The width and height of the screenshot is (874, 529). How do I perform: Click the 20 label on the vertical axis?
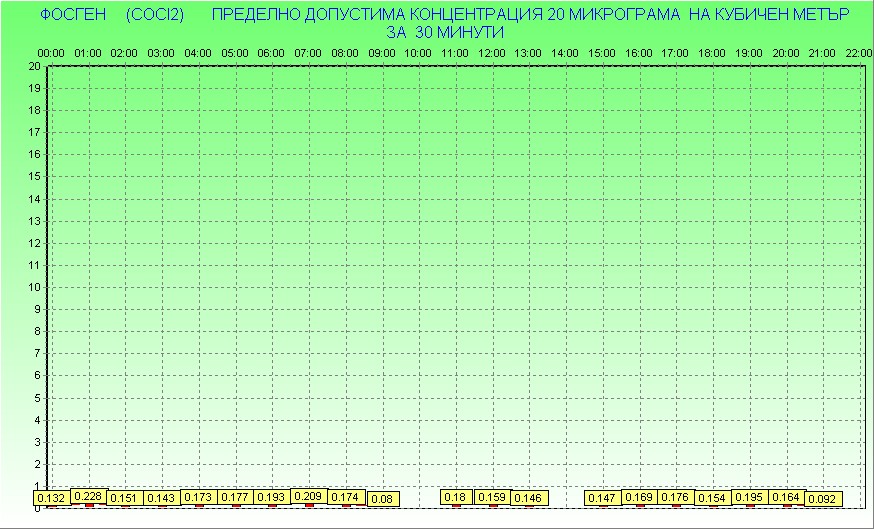tap(35, 66)
